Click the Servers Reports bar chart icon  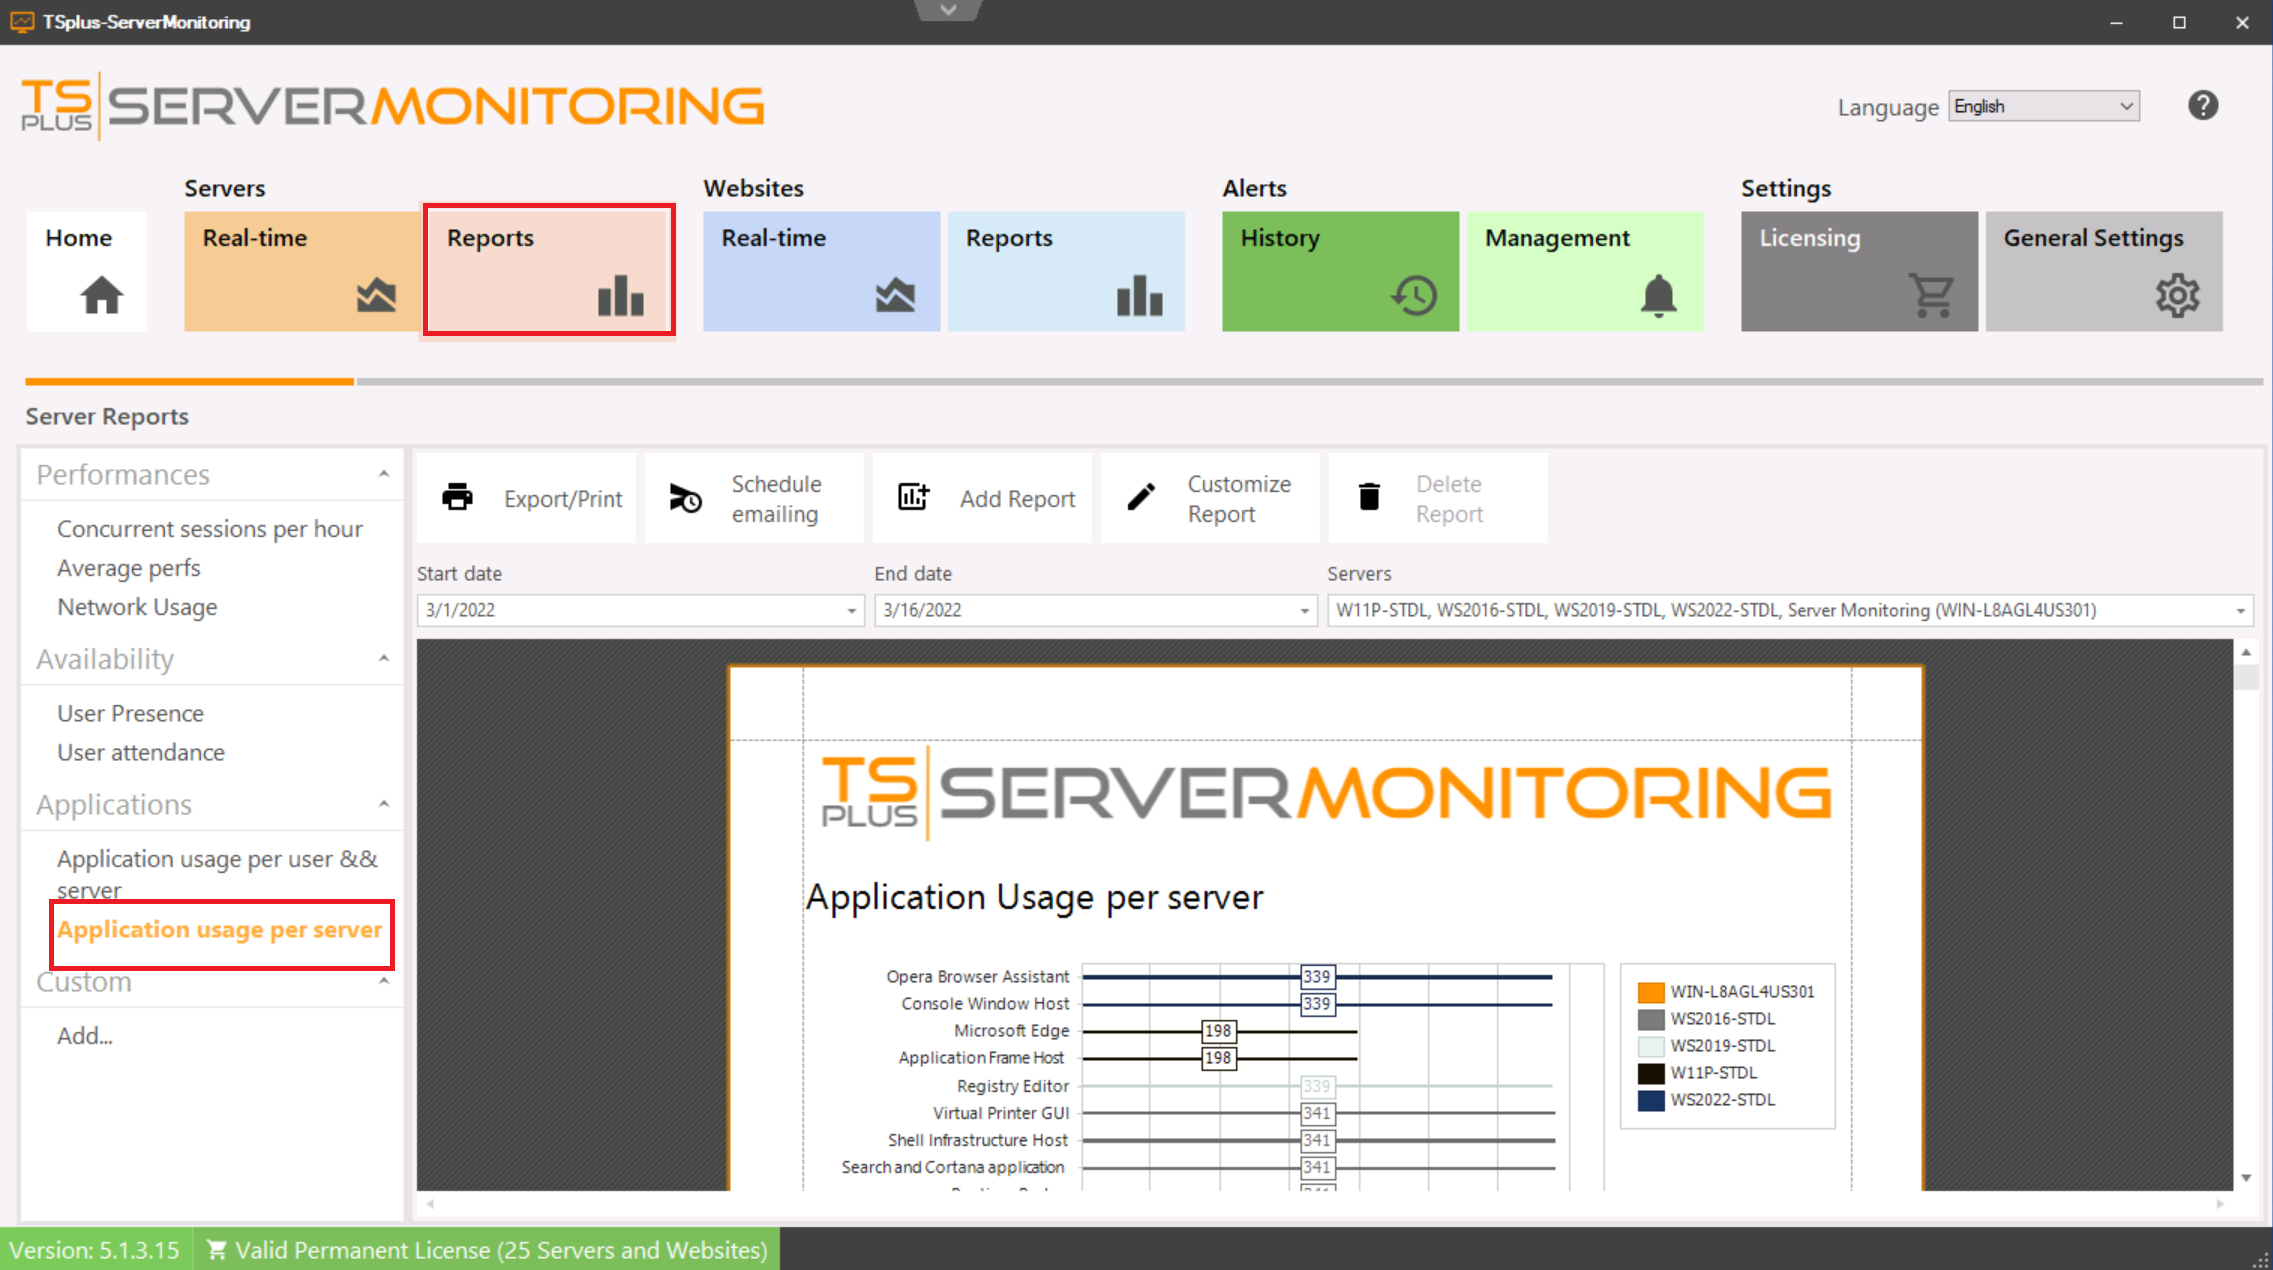tap(619, 294)
